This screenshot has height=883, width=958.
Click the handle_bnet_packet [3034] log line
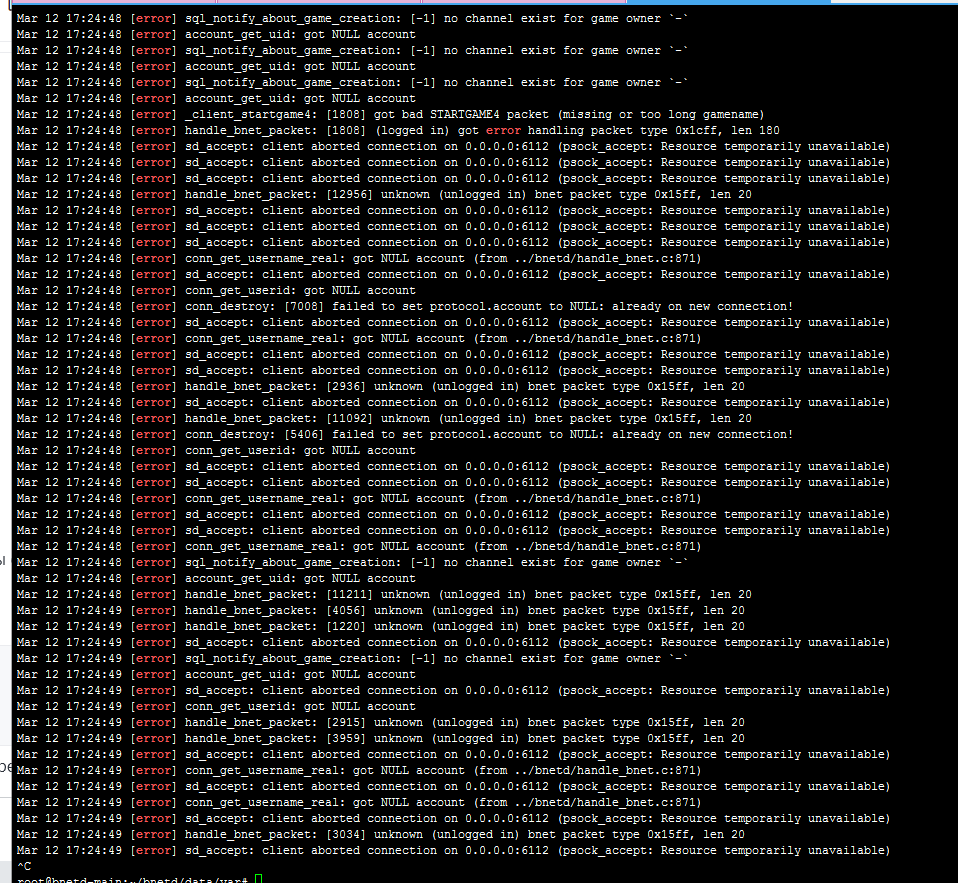tap(380, 834)
